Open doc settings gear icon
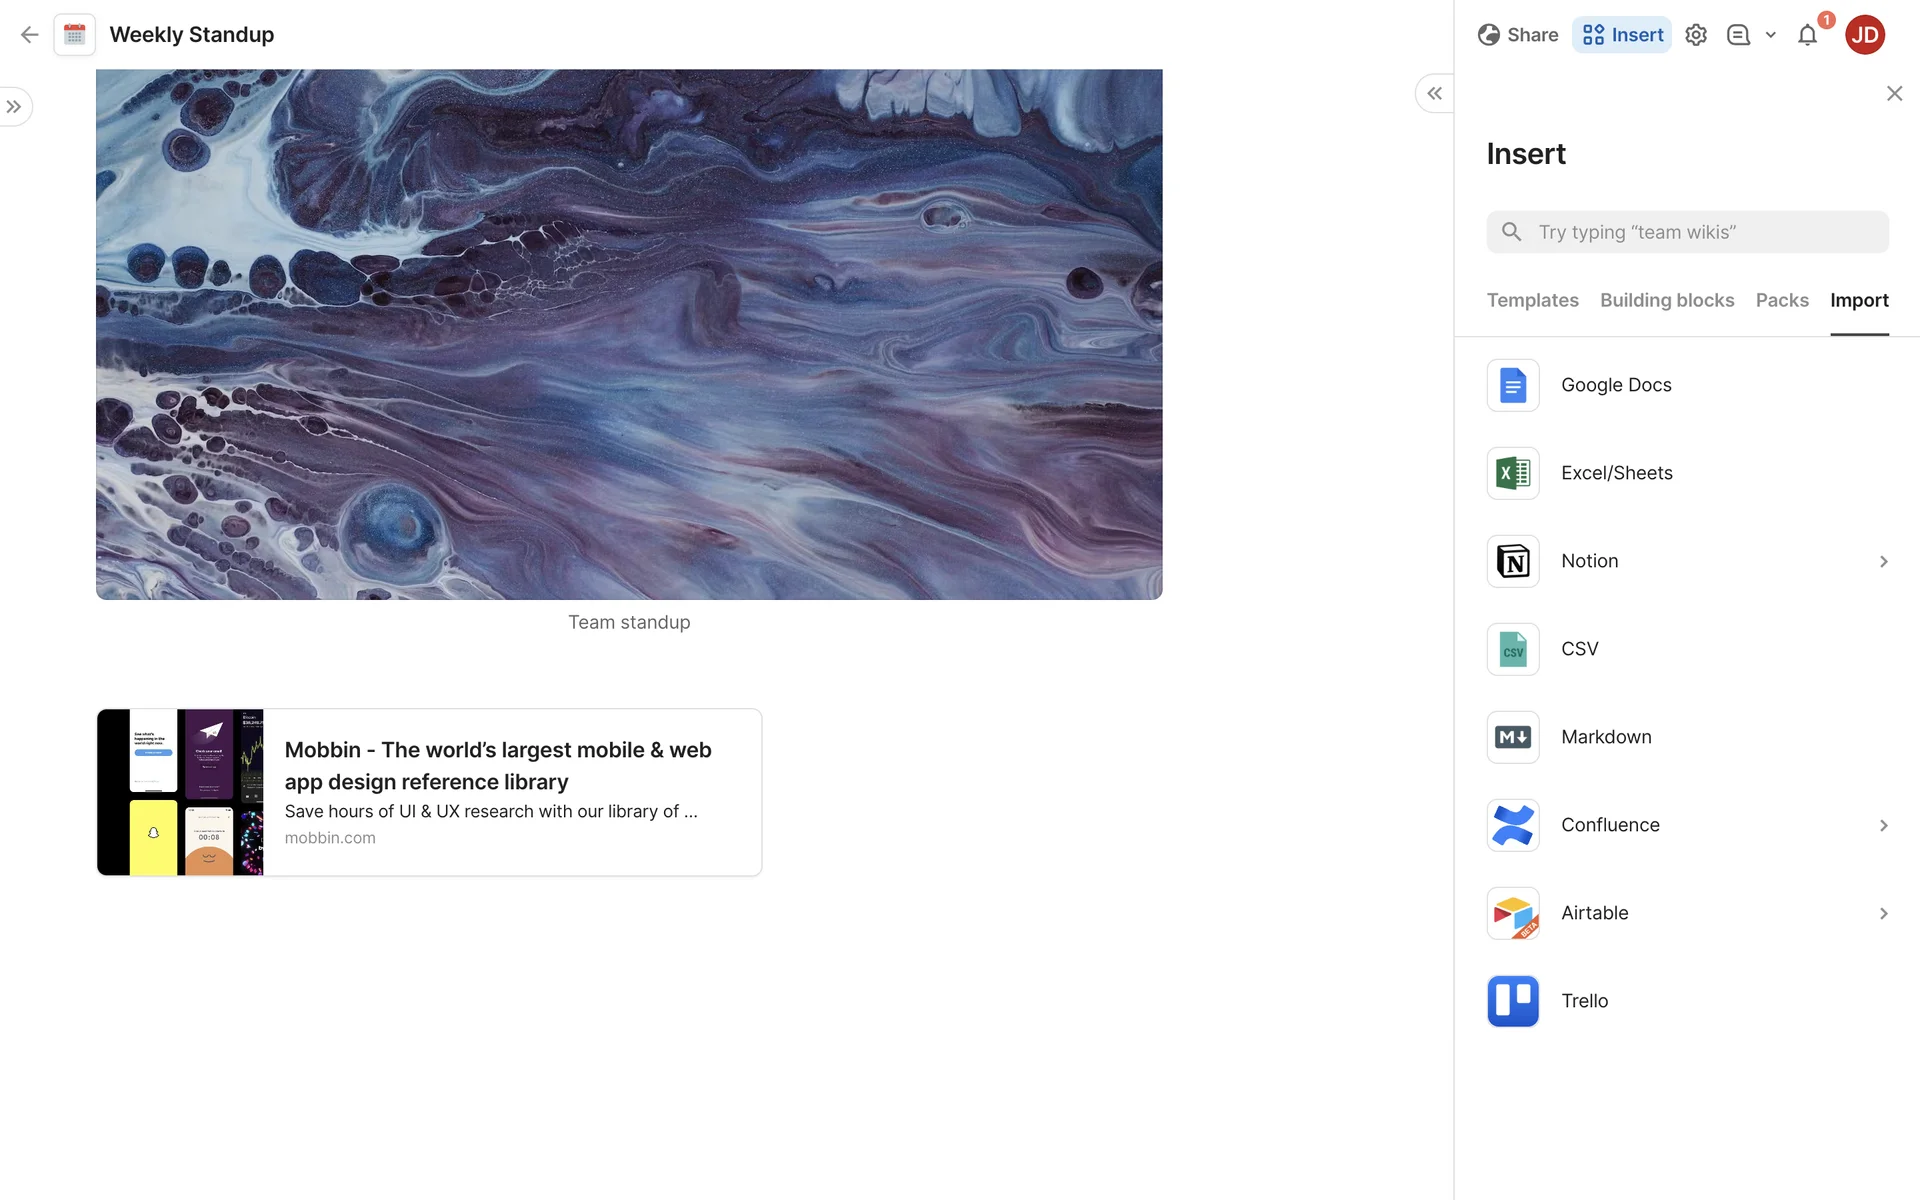 click(x=1695, y=35)
